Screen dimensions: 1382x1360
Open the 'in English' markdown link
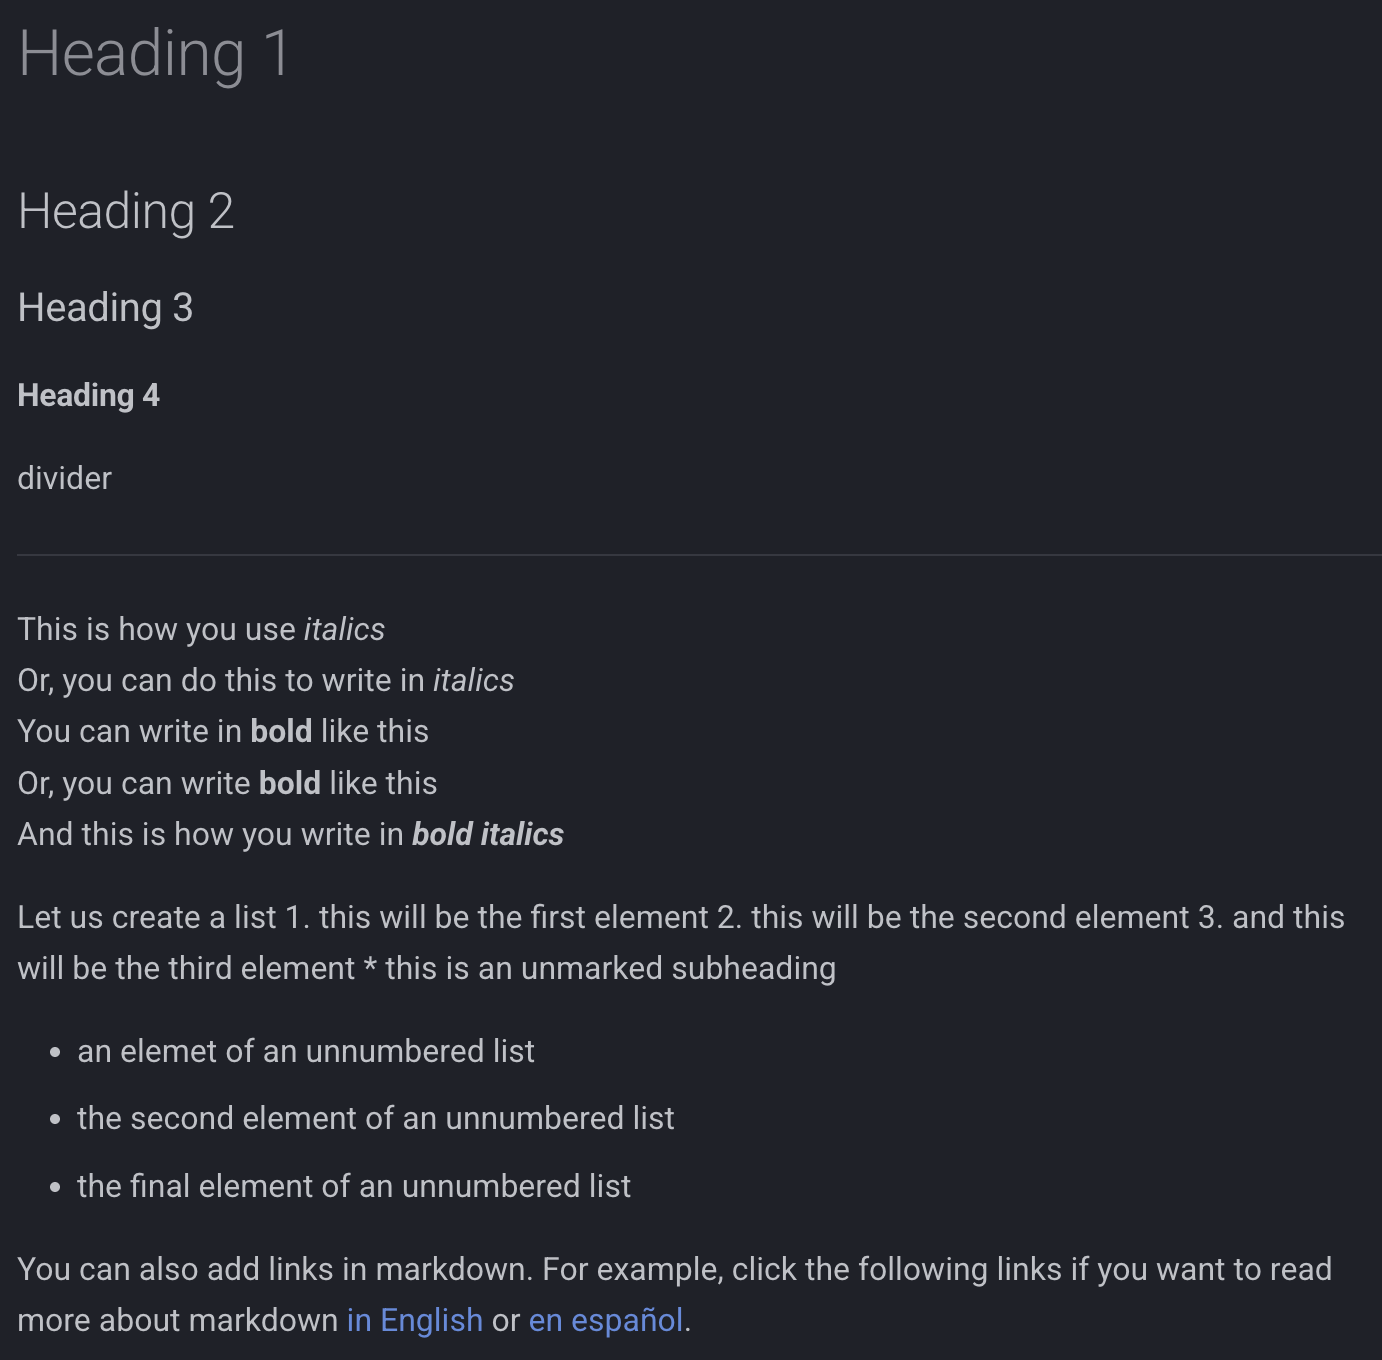tap(414, 1320)
